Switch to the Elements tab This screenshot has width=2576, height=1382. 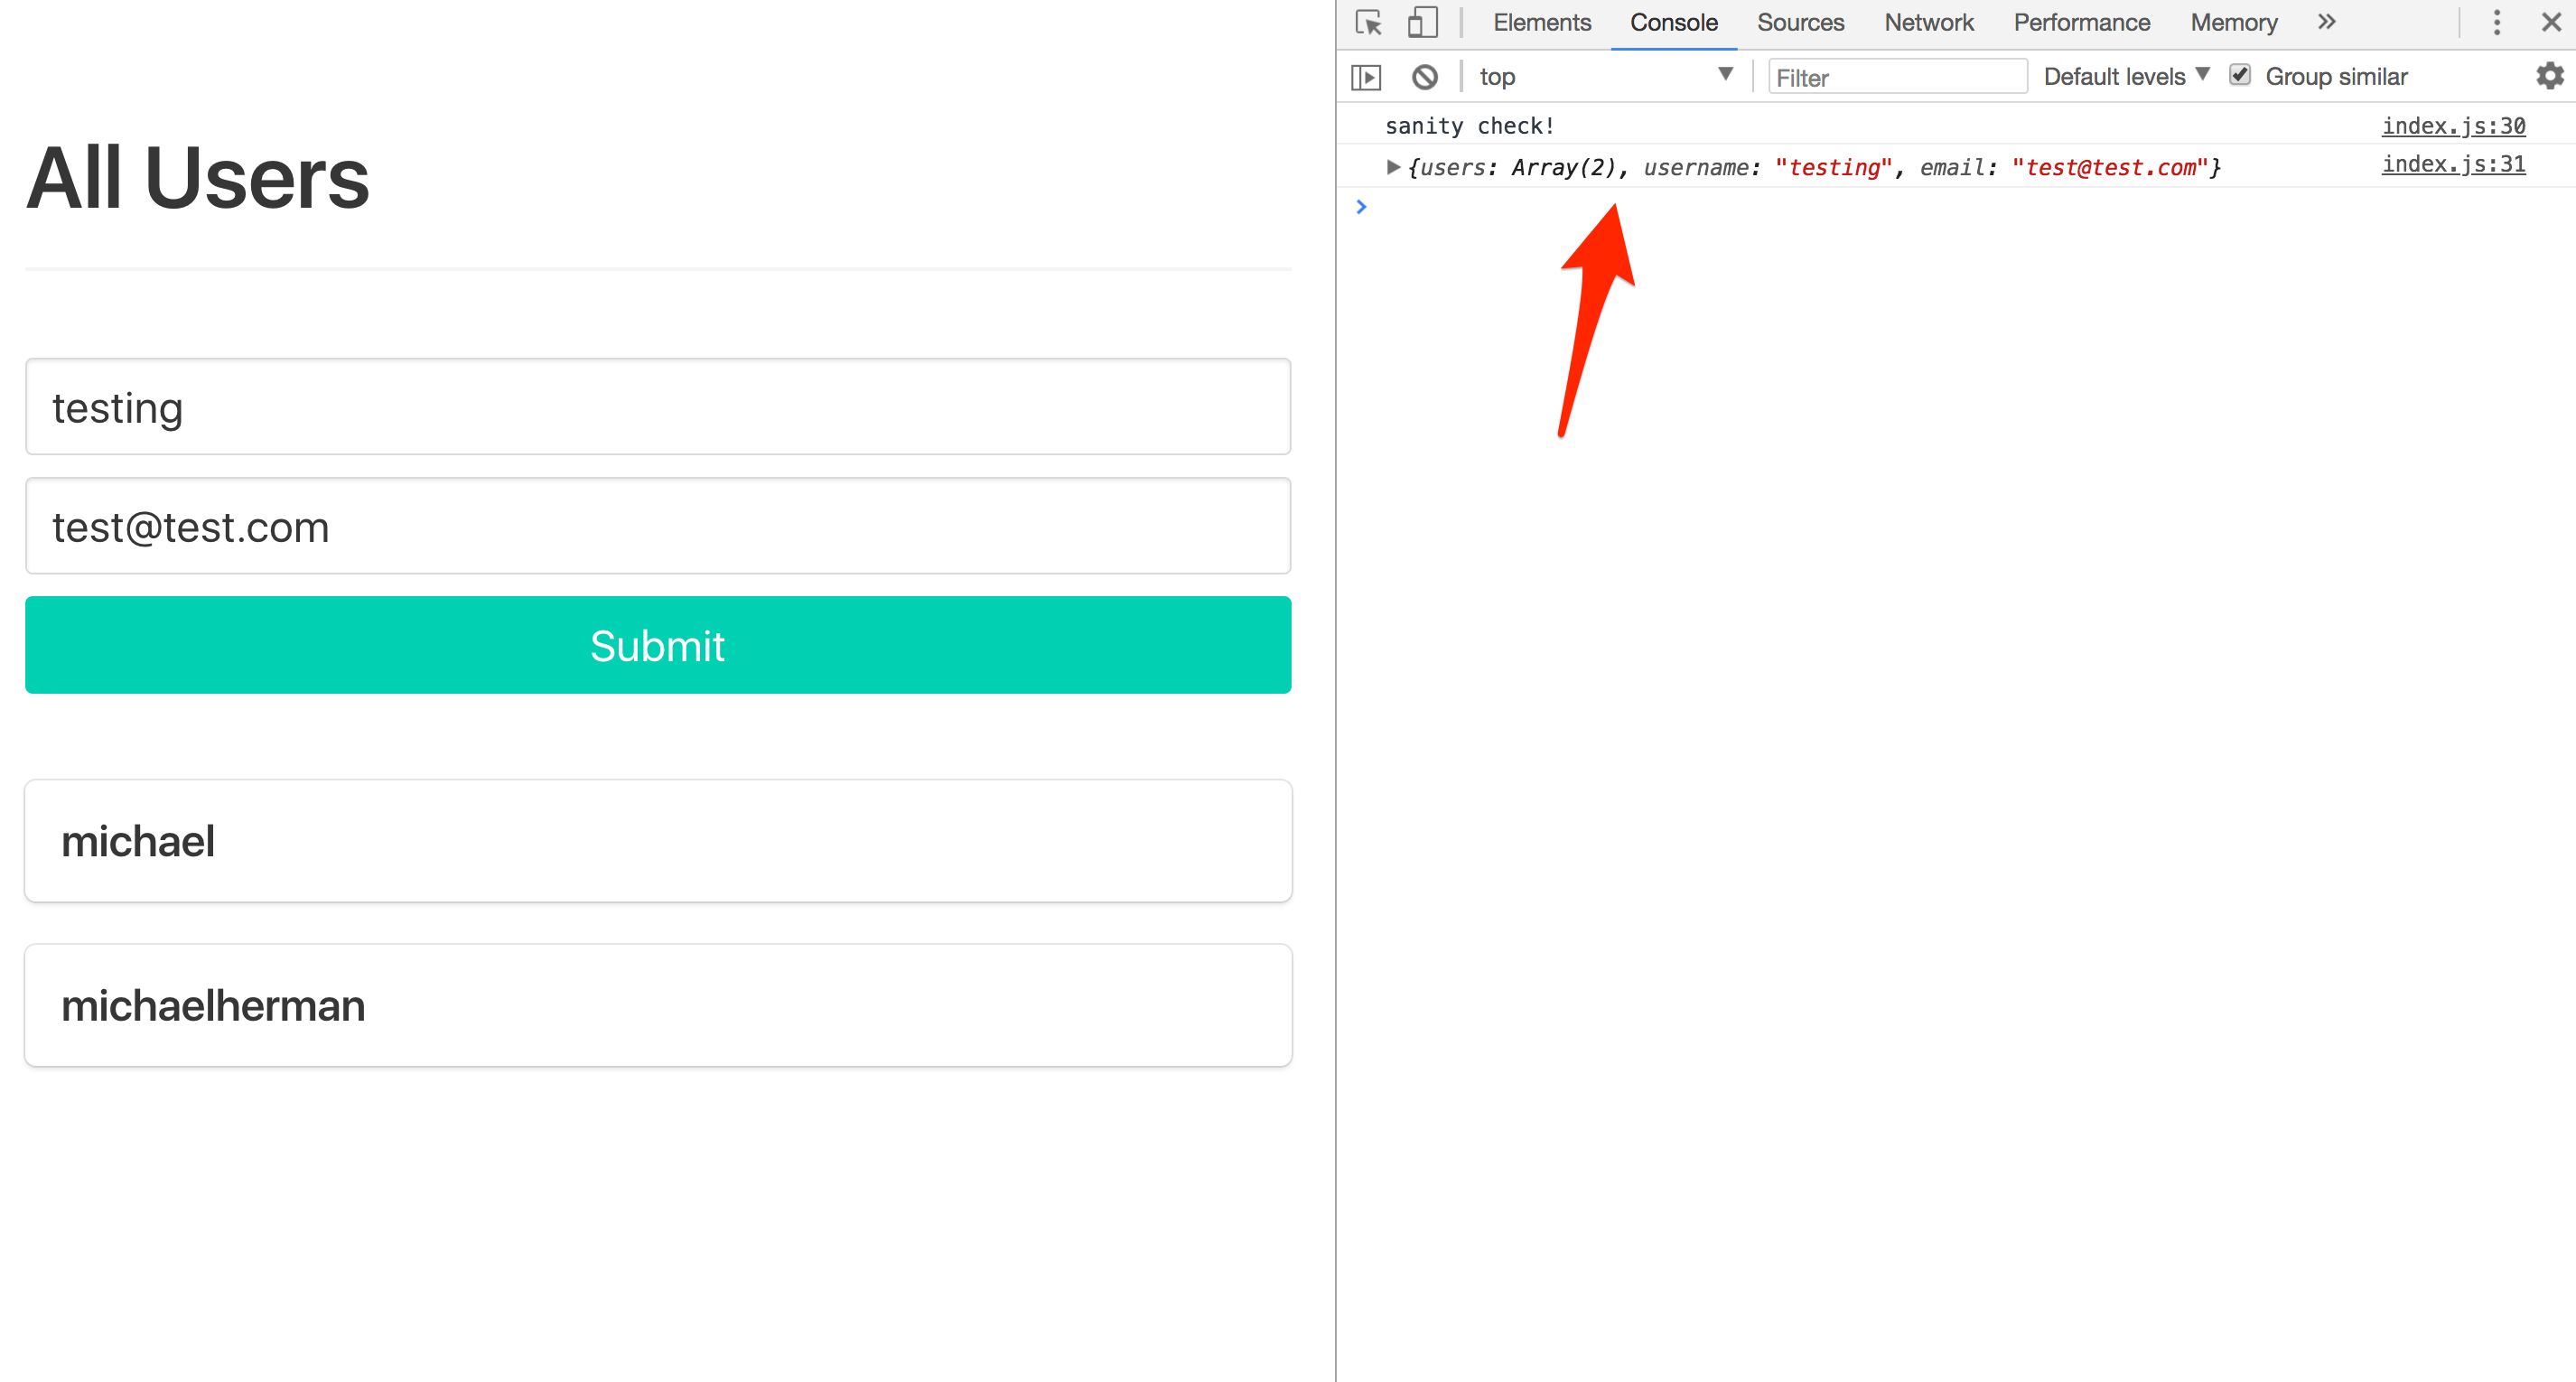[x=1541, y=23]
